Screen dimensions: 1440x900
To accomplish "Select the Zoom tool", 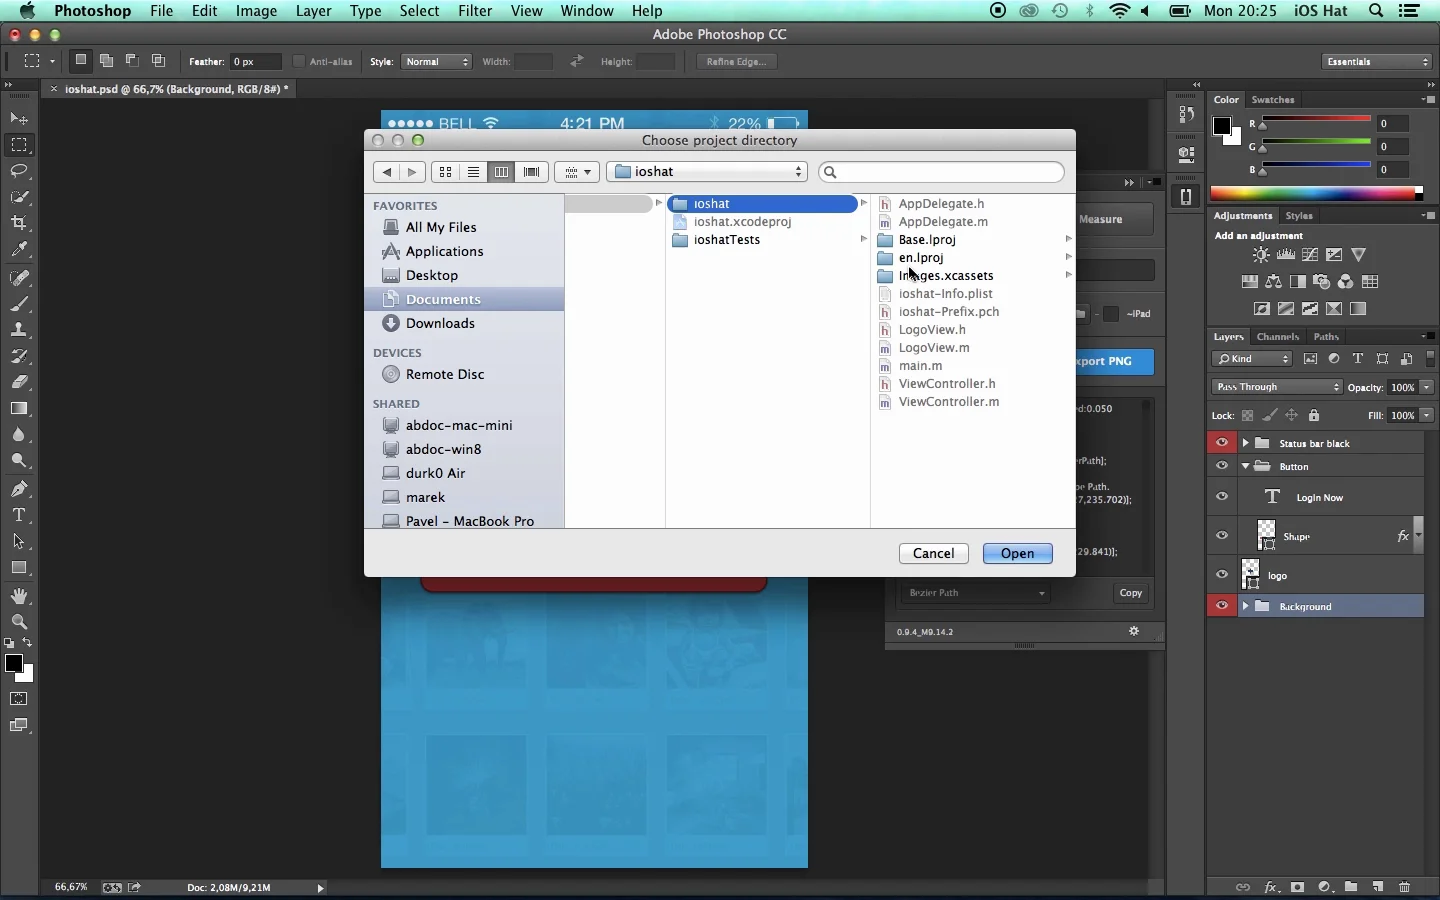I will [19, 622].
